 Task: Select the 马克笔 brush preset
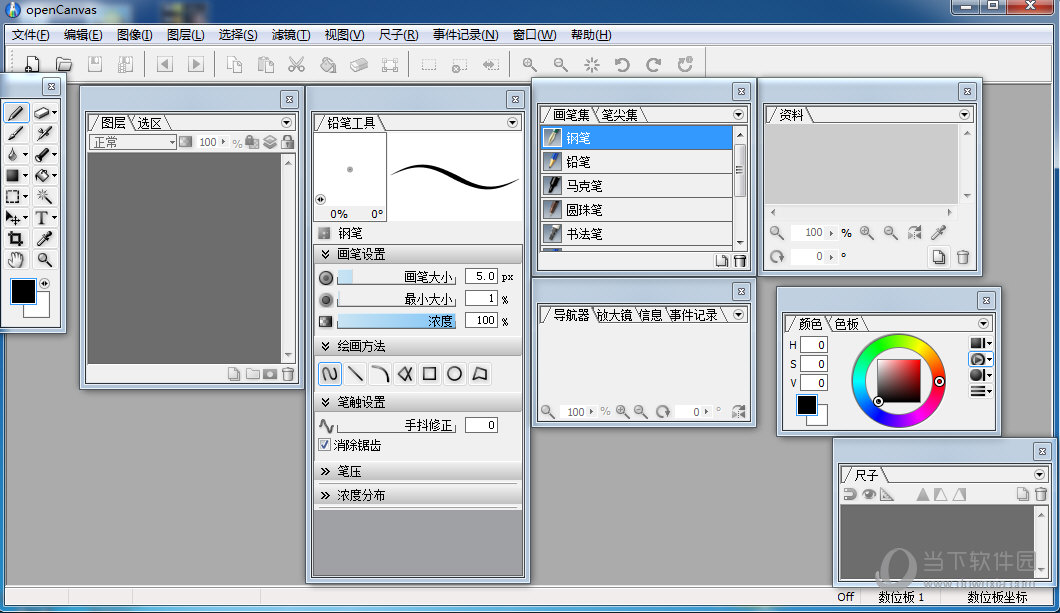click(636, 186)
